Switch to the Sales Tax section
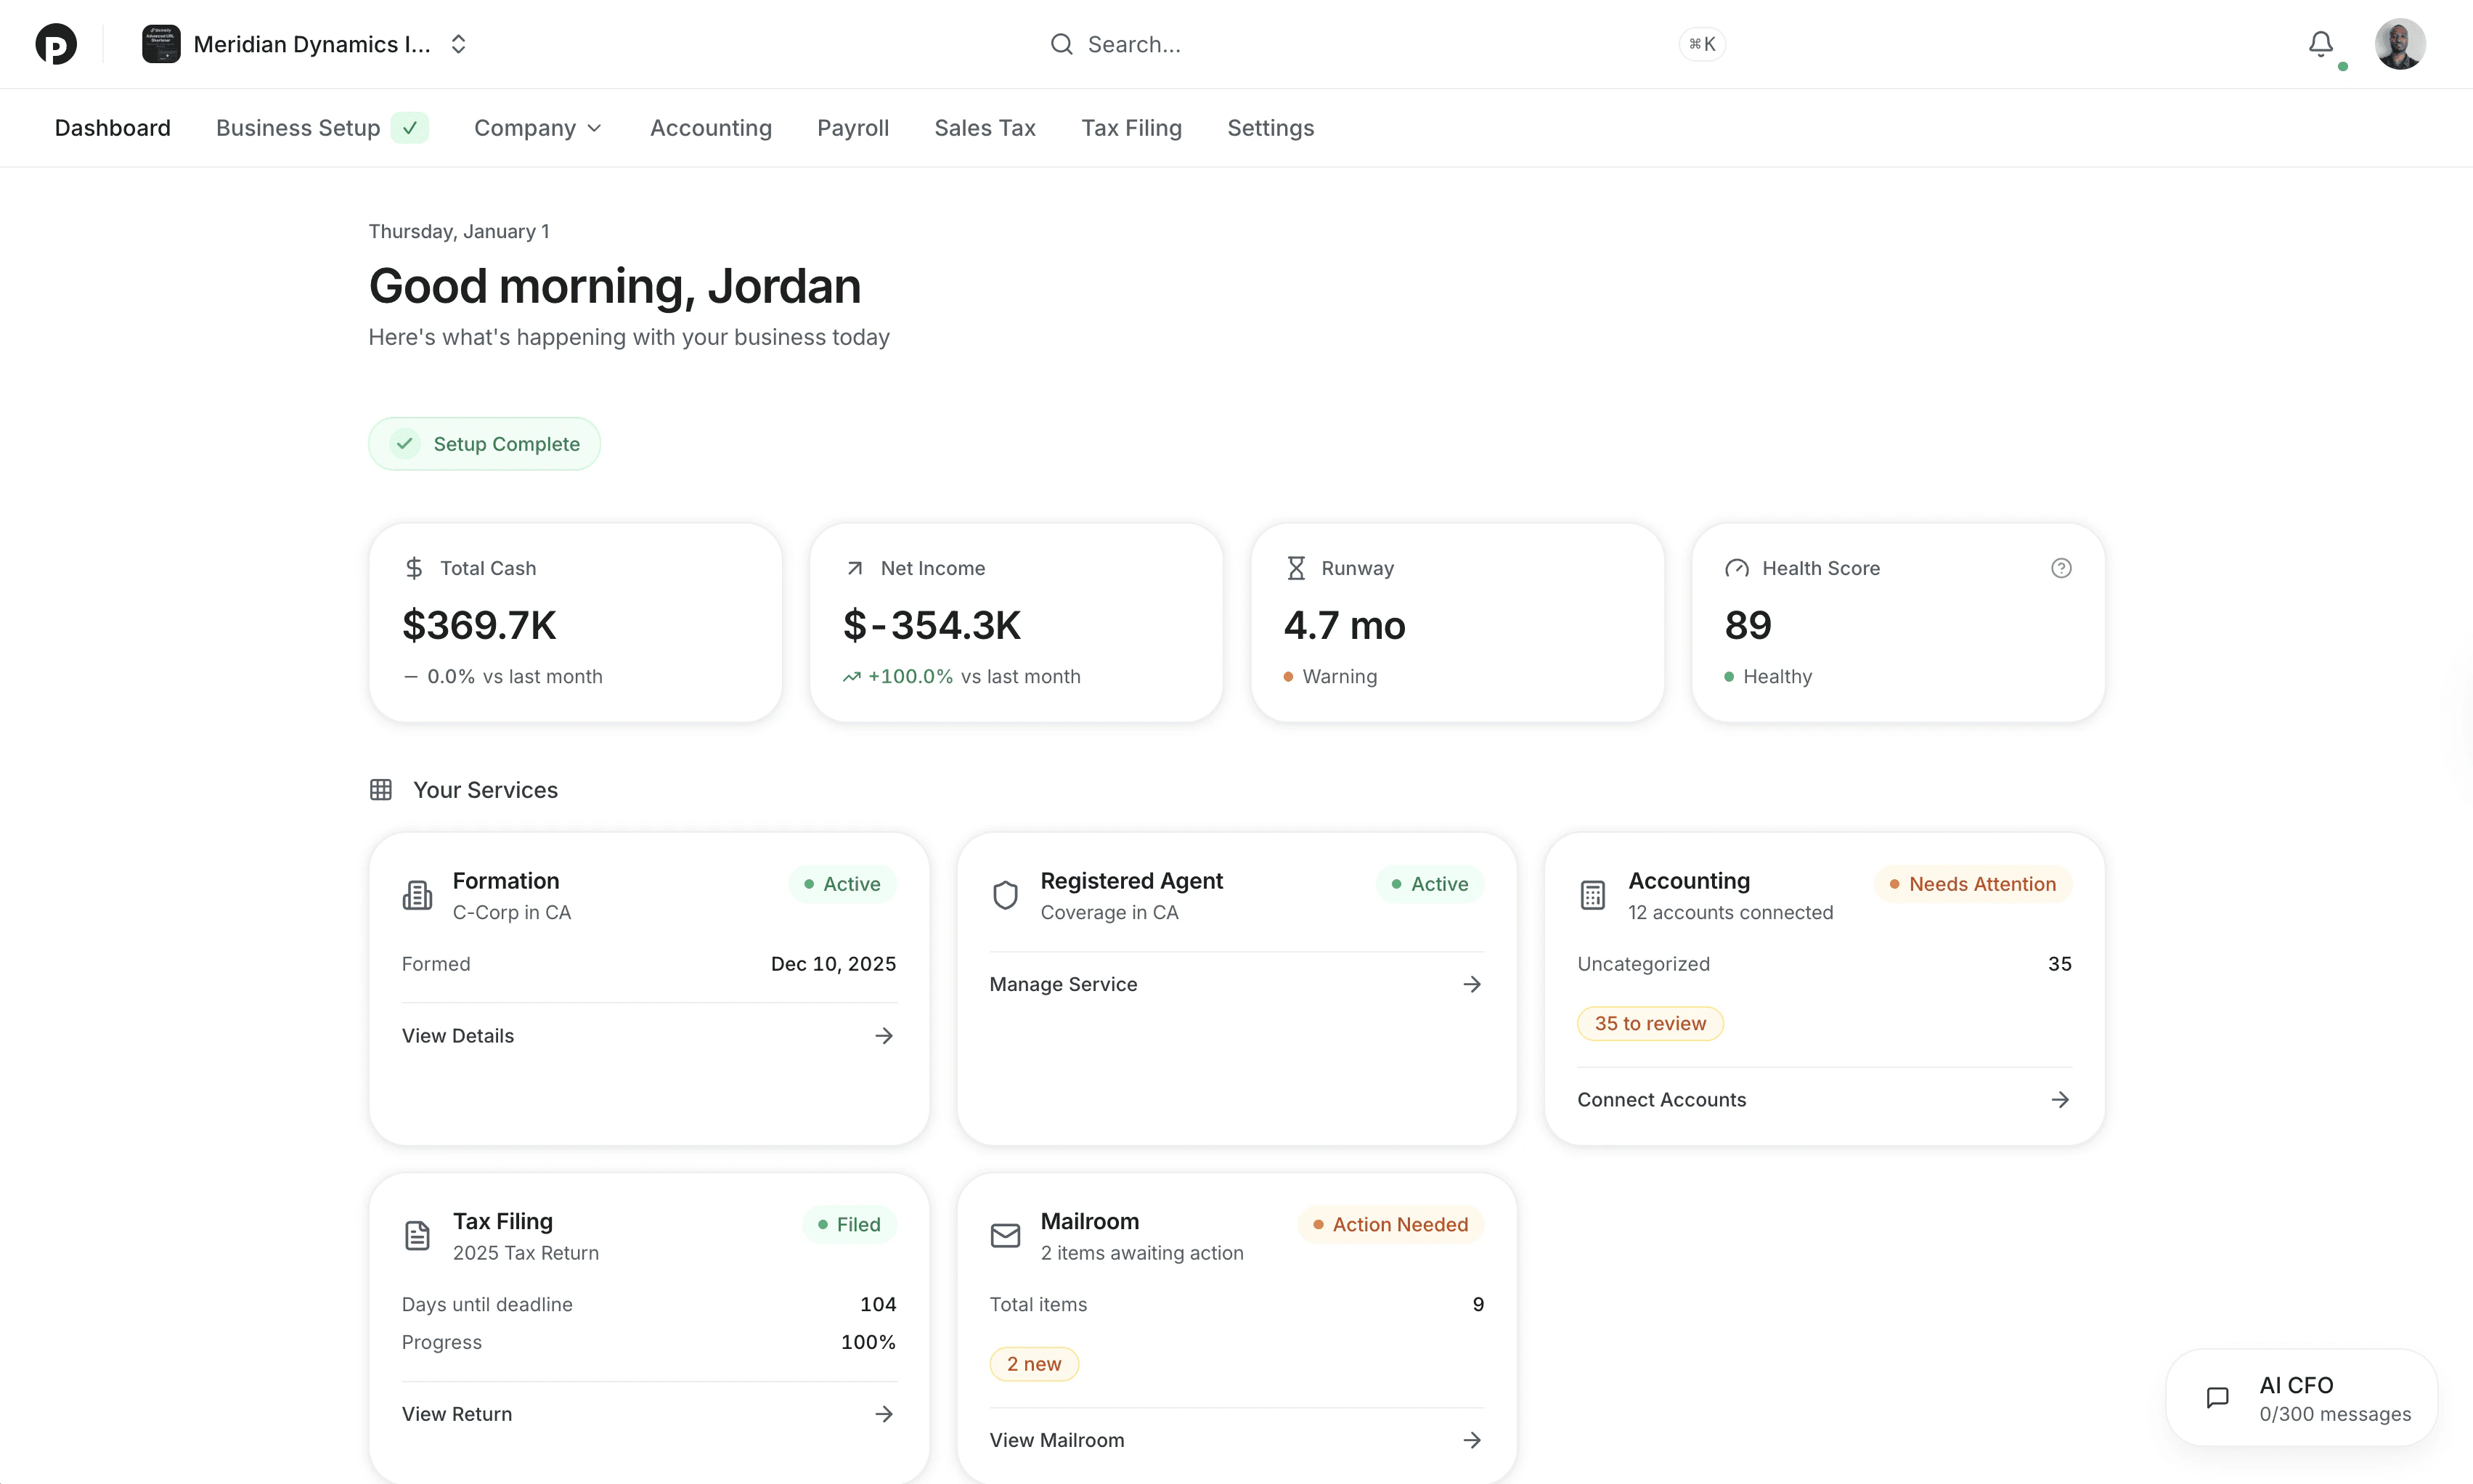The width and height of the screenshot is (2473, 1484). [985, 128]
